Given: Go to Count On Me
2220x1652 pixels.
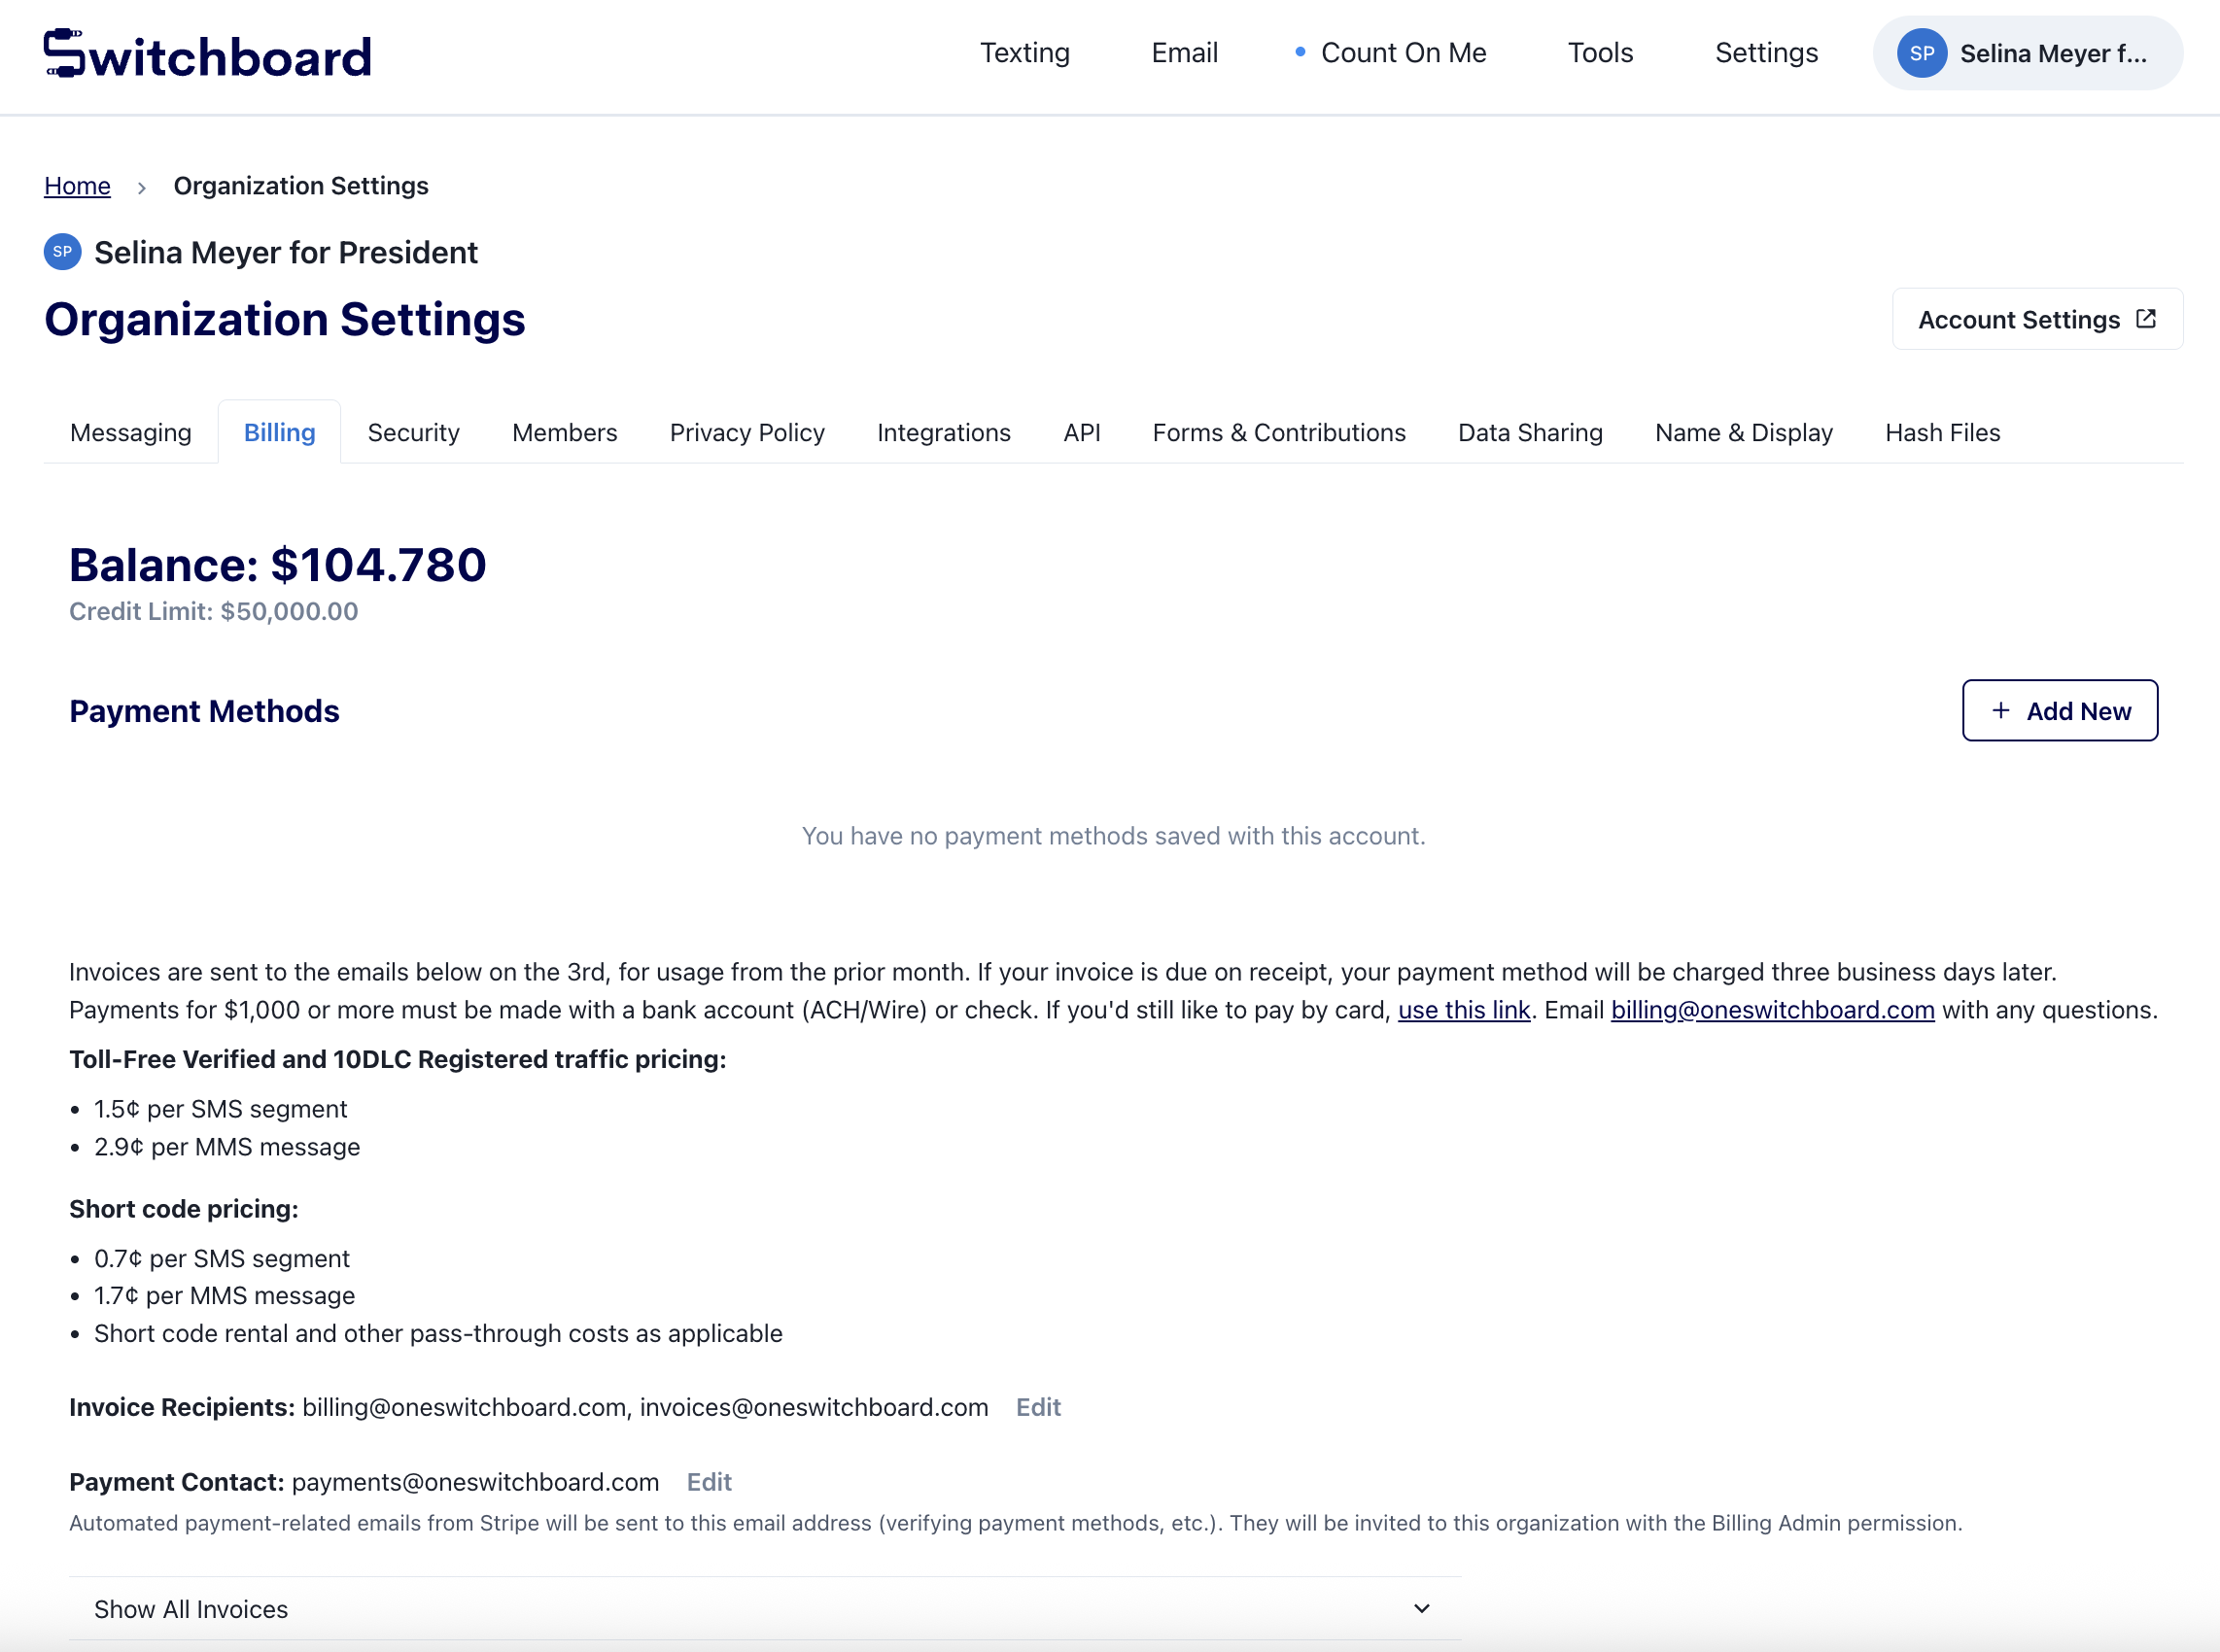Looking at the screenshot, I should (1403, 53).
